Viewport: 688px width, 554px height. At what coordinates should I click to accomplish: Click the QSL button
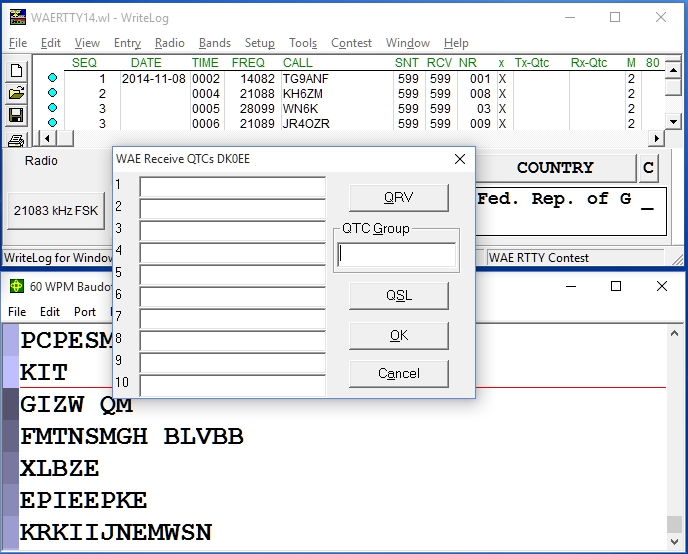(x=399, y=296)
